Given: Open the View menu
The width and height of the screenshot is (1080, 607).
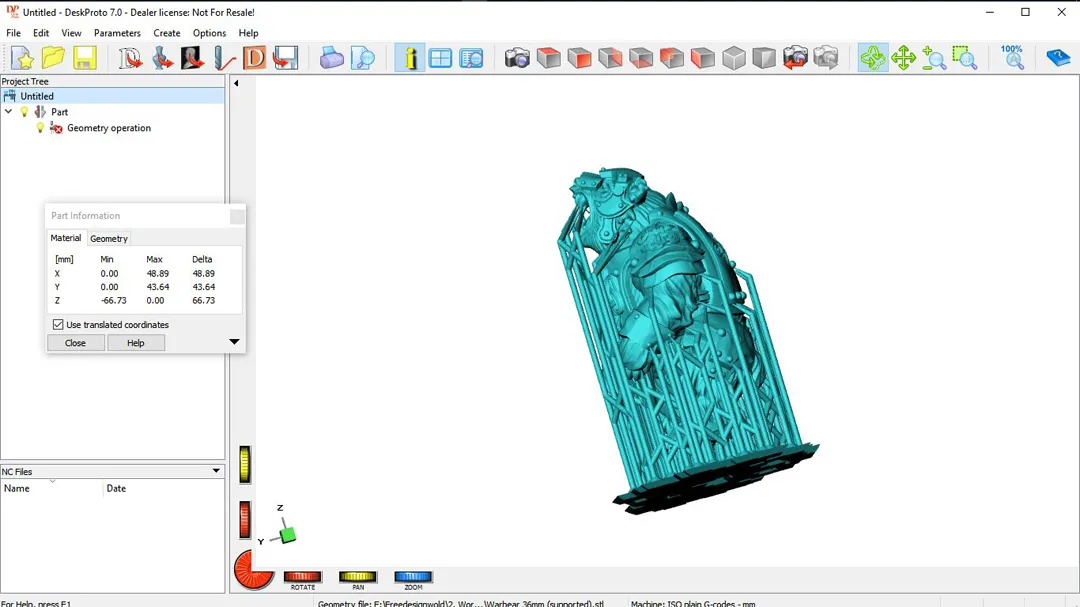Looking at the screenshot, I should tap(71, 33).
